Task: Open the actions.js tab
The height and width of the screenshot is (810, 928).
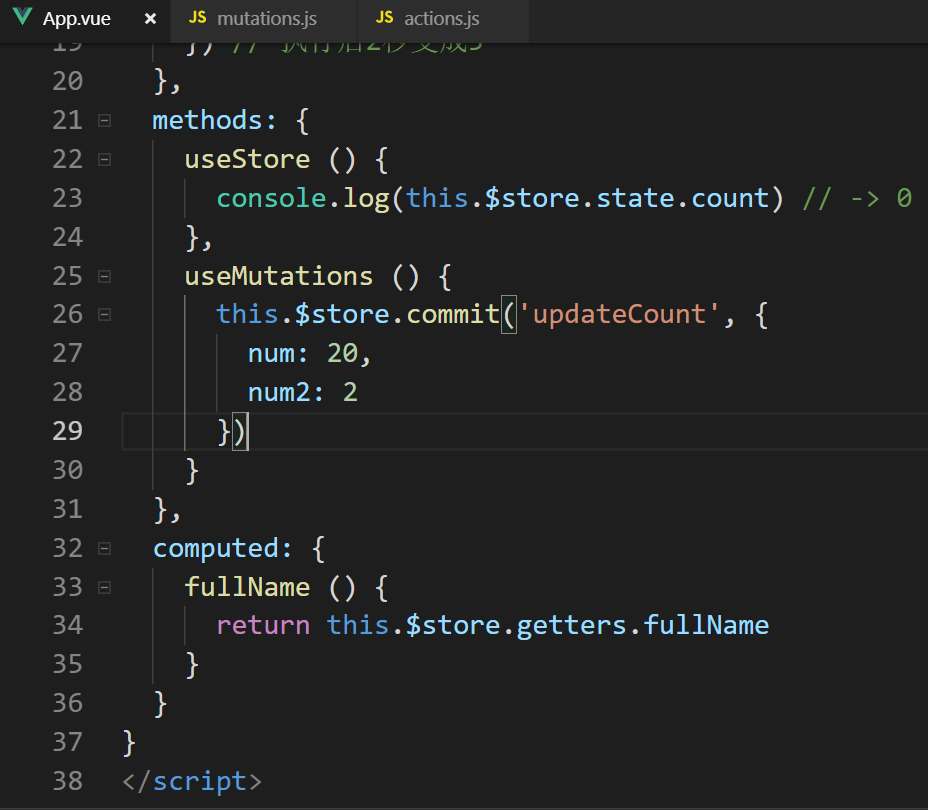Action: (x=443, y=19)
